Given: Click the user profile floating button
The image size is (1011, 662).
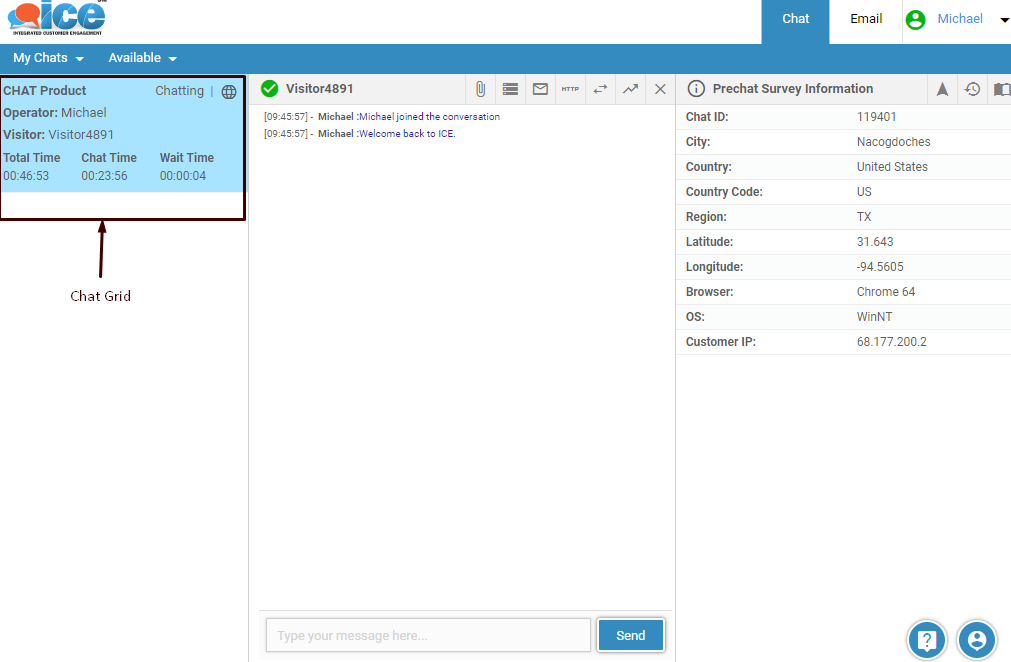Looking at the screenshot, I should [x=977, y=640].
